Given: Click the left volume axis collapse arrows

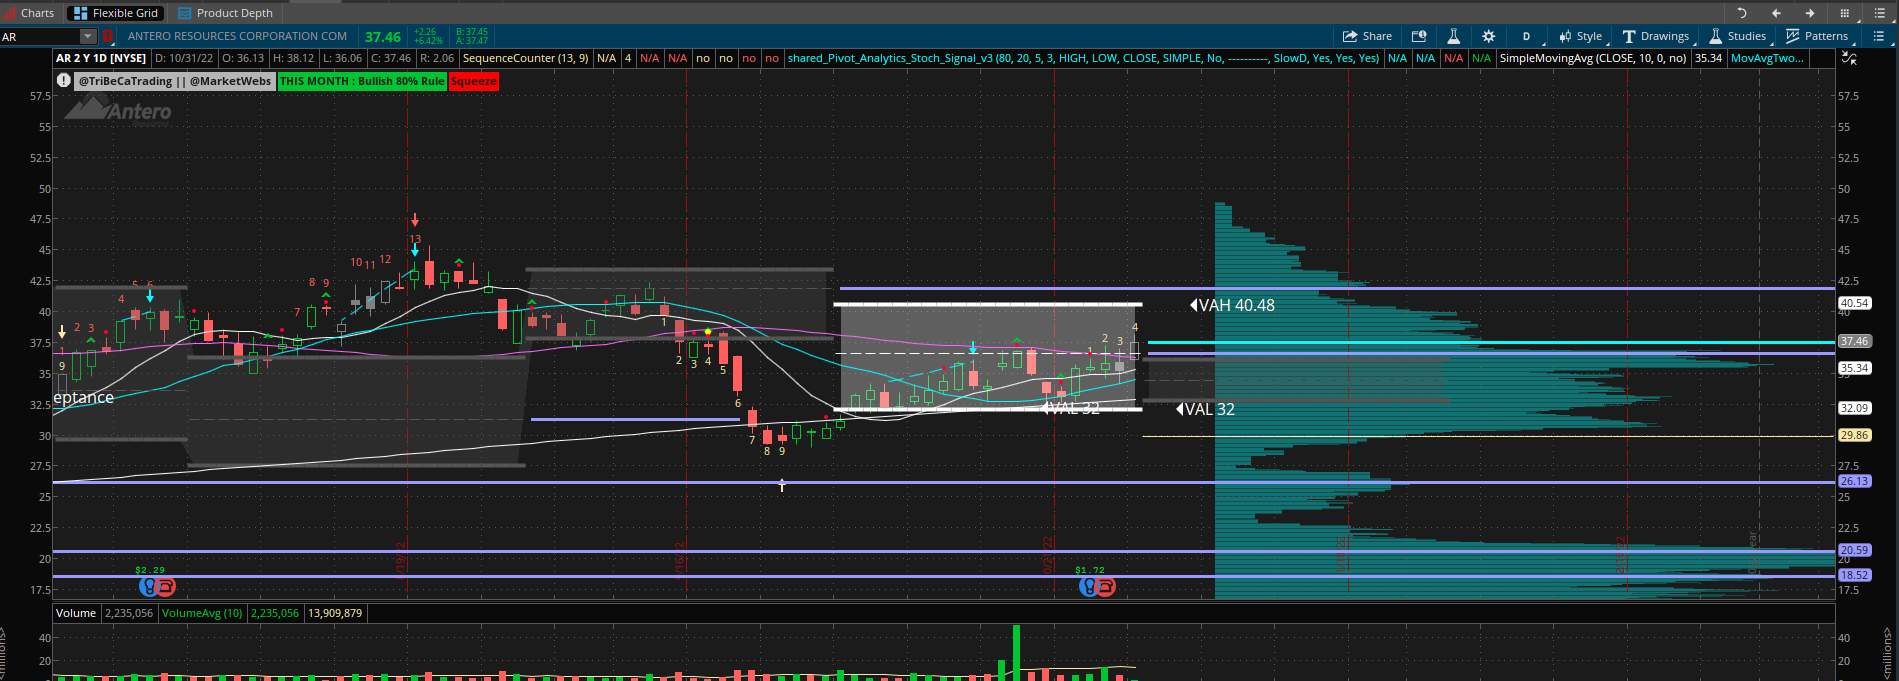Looking at the screenshot, I should (x=3, y=655).
